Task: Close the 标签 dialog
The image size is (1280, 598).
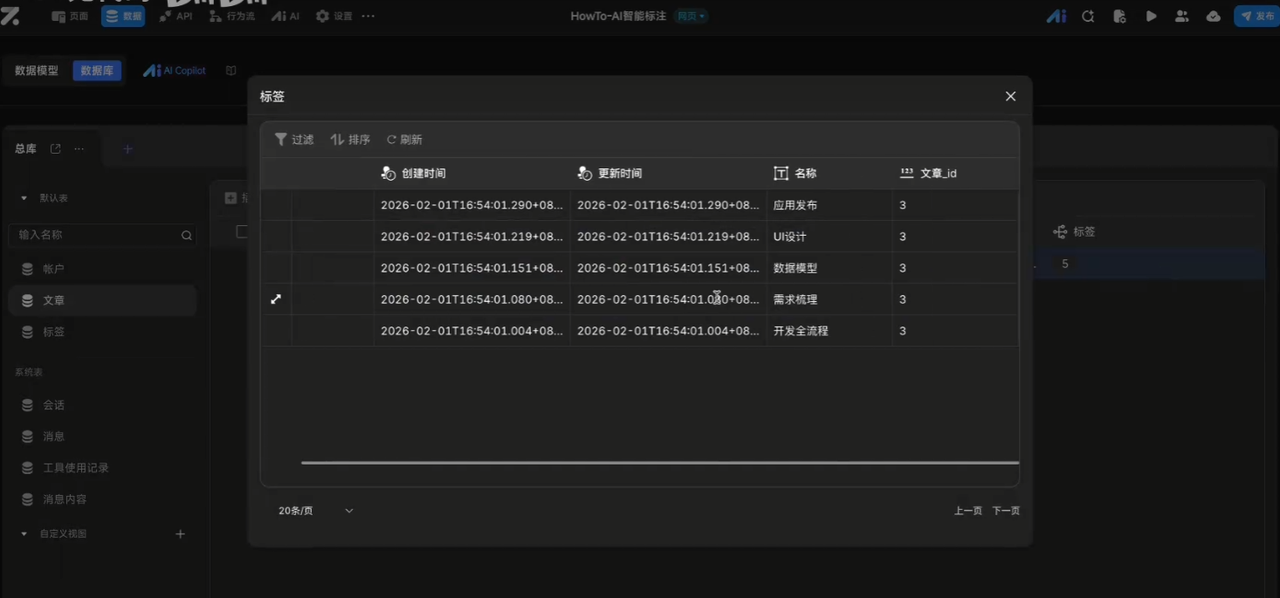Action: 1010,96
